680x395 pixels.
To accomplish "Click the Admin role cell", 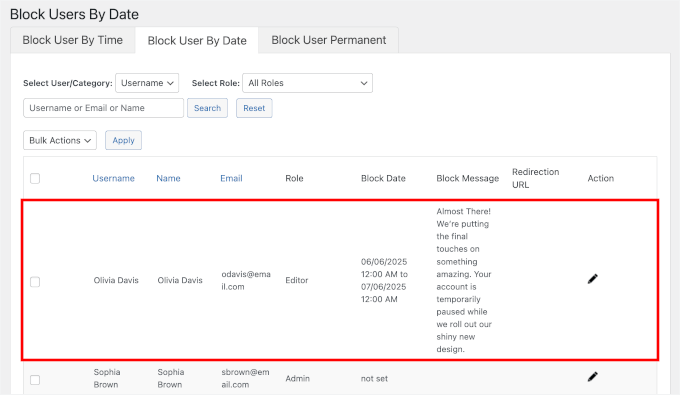I will tap(298, 378).
